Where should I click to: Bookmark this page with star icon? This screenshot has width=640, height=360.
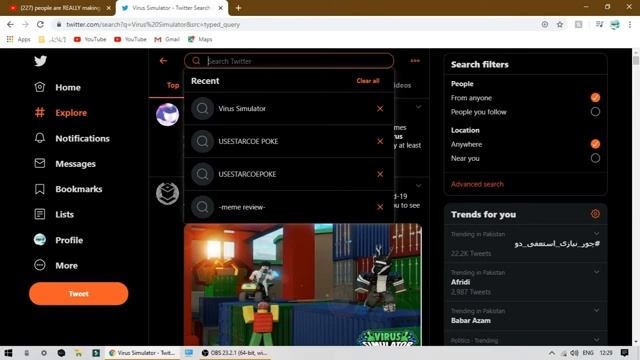point(560,24)
